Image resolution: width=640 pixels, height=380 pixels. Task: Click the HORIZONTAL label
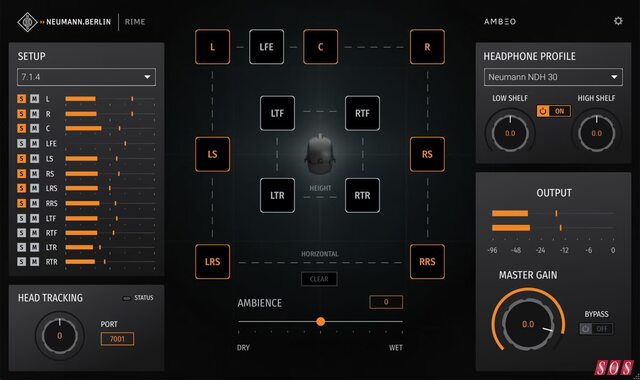[320, 254]
